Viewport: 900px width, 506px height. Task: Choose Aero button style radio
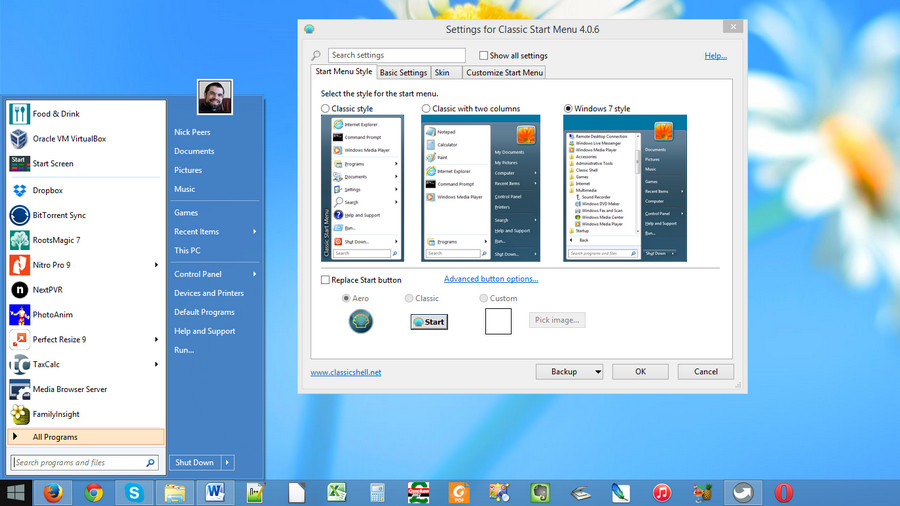346,298
